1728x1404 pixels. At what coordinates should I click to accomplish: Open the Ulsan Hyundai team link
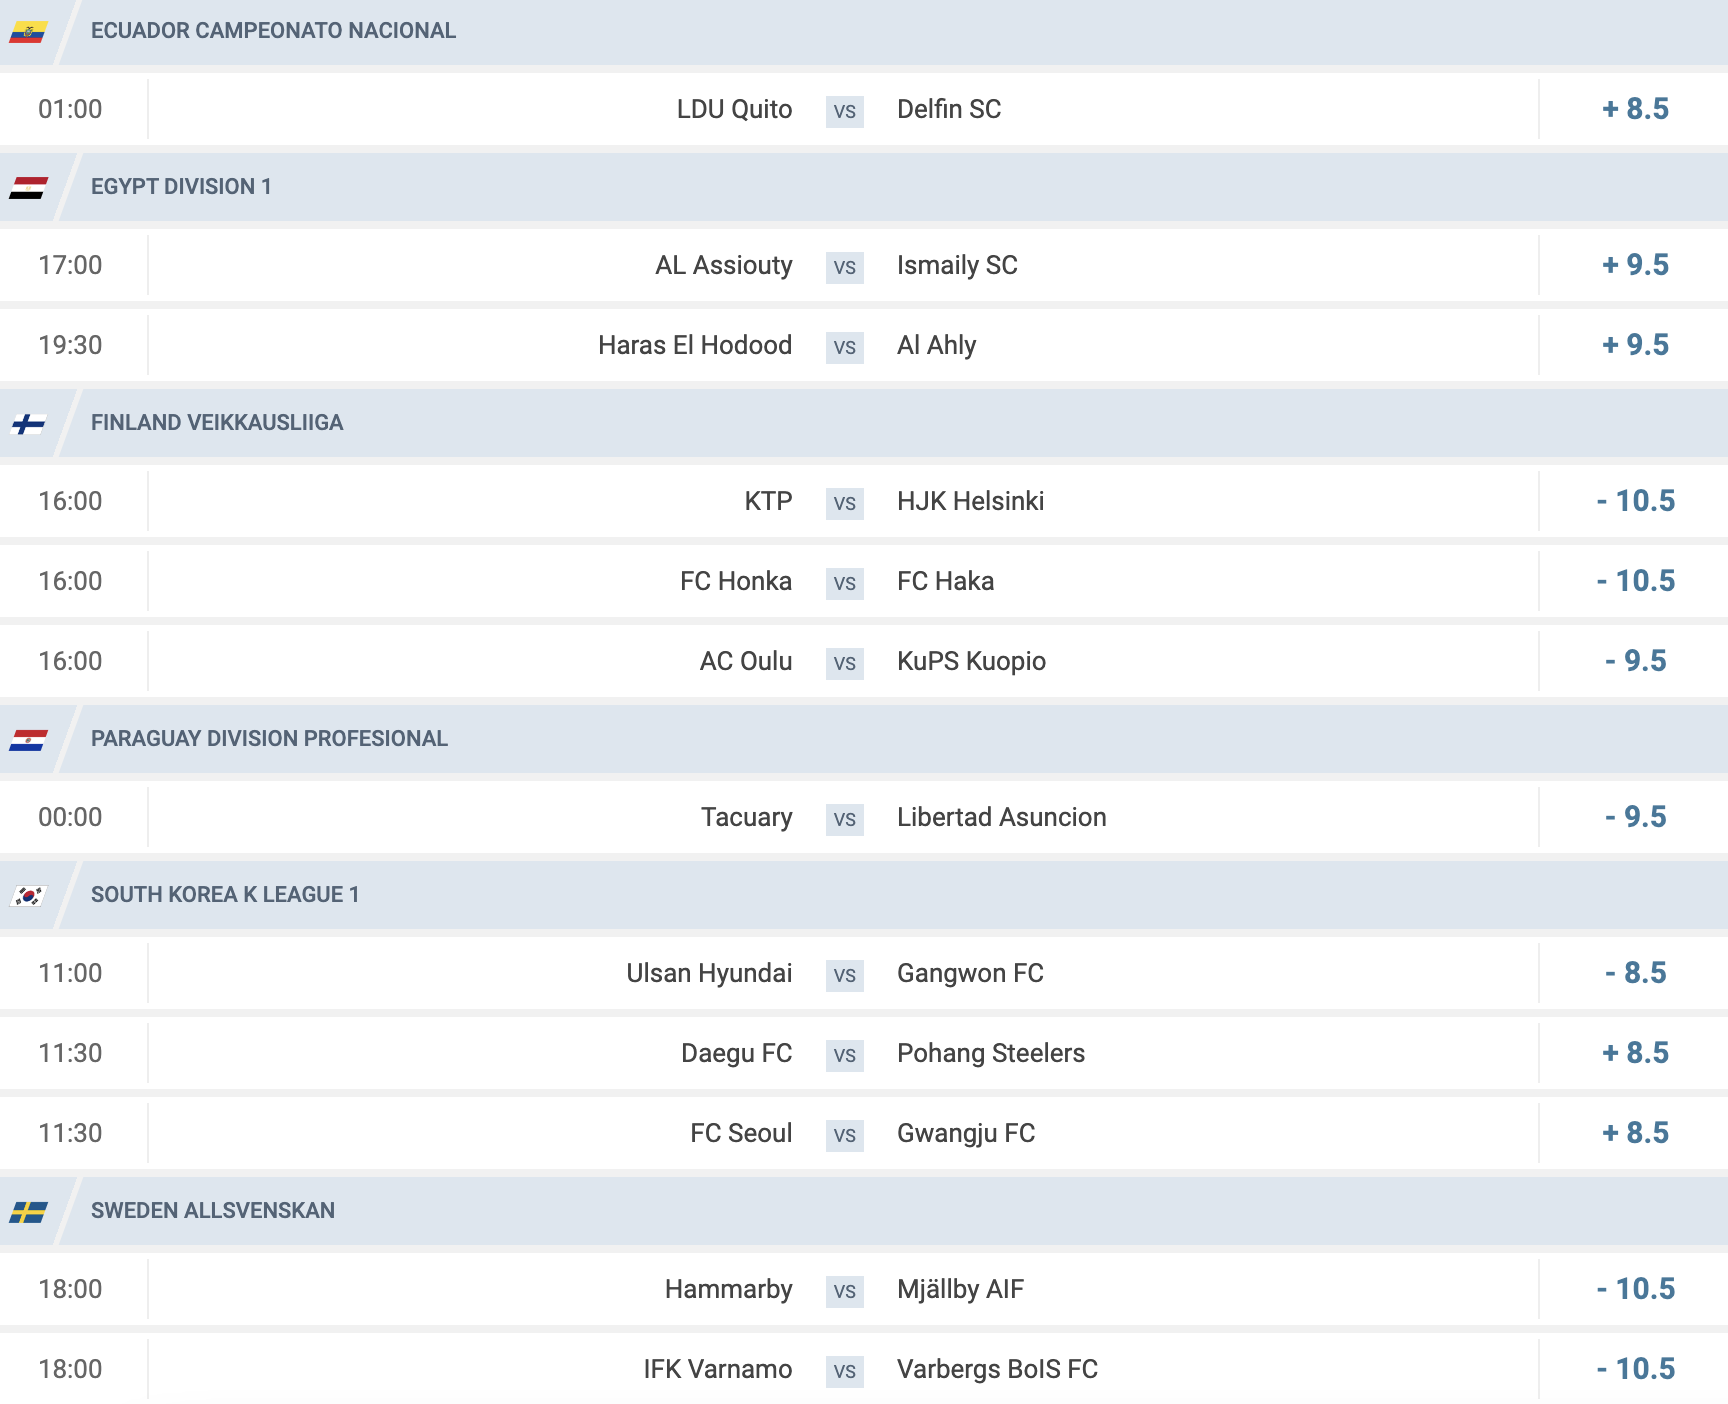pos(709,973)
